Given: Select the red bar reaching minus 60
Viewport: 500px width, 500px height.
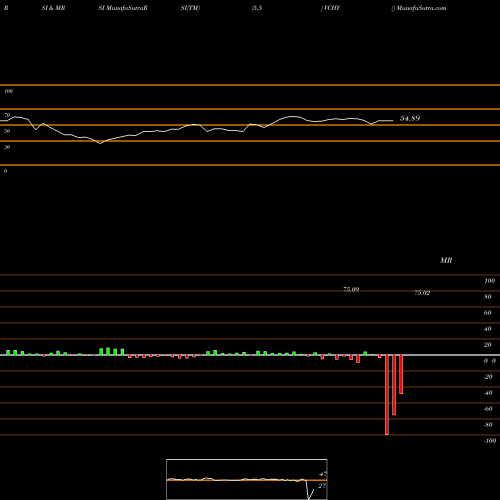Looking at the screenshot, I should tap(394, 385).
